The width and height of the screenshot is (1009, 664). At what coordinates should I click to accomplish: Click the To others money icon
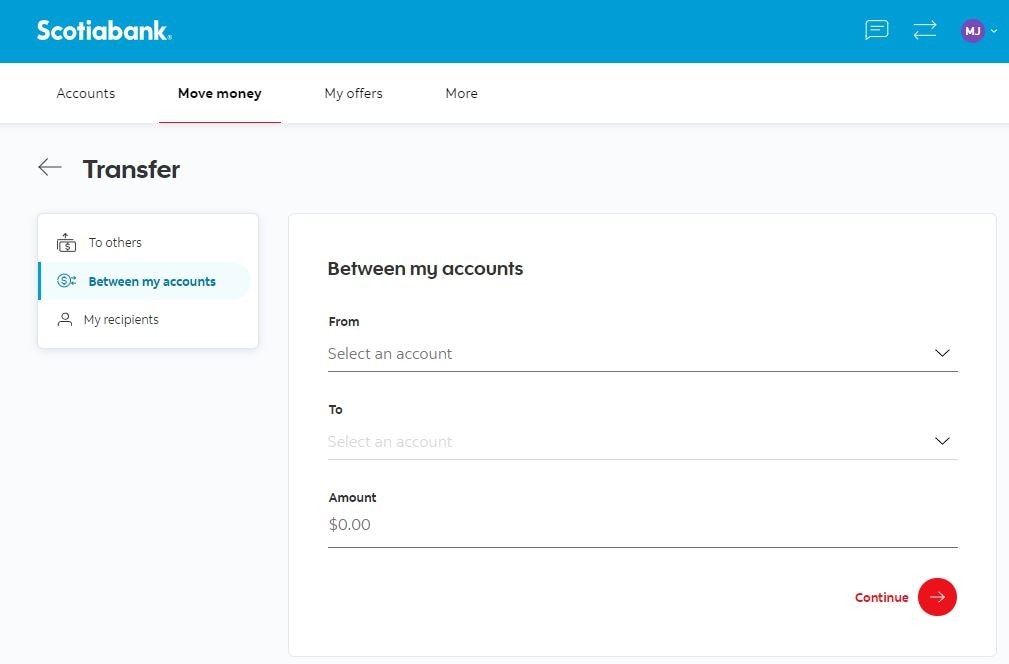66,243
